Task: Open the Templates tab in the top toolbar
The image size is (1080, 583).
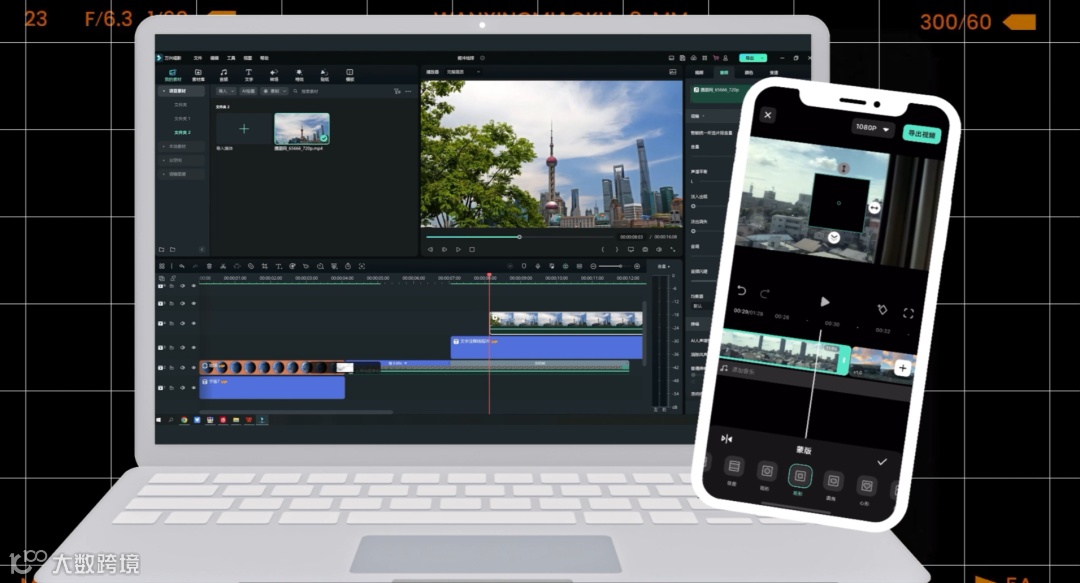Action: pyautogui.click(x=350, y=74)
